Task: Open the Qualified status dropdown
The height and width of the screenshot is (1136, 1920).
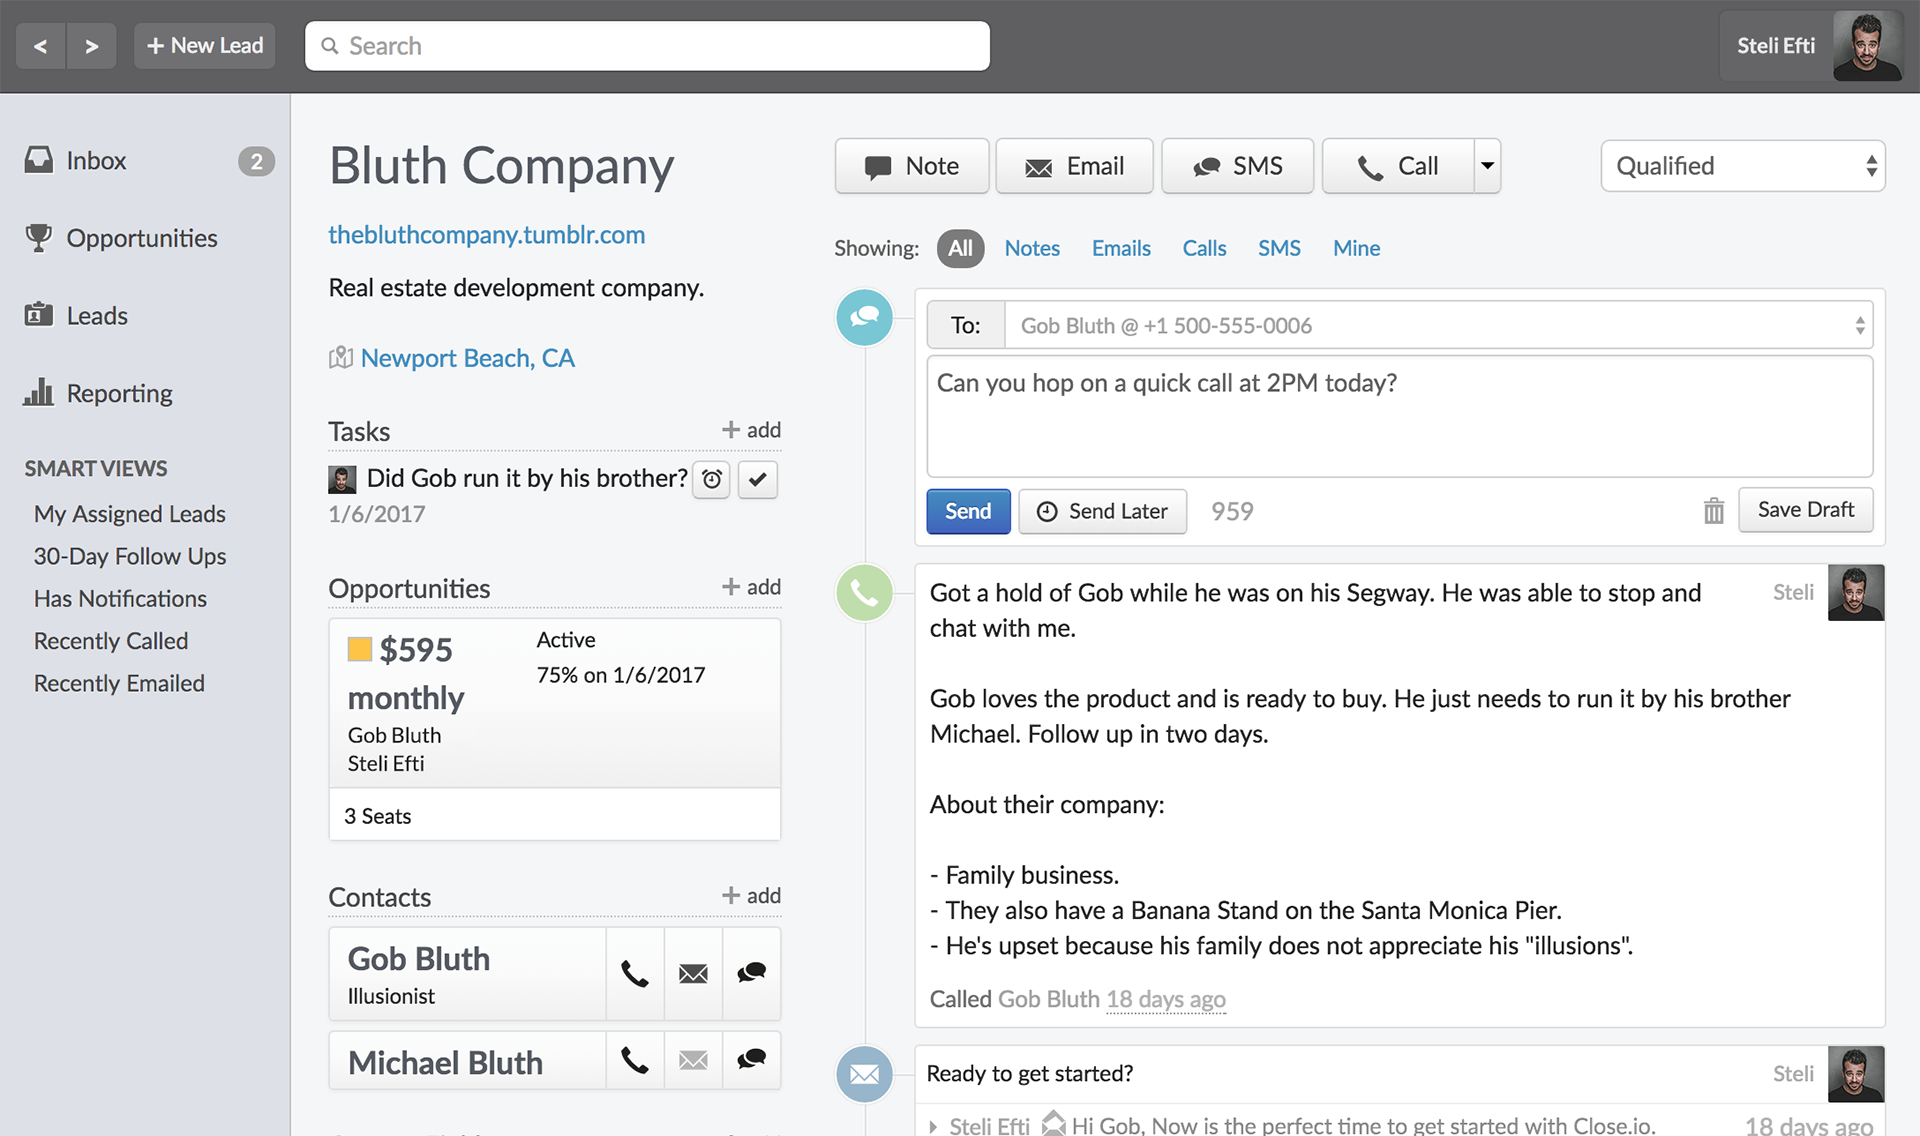Action: point(1742,166)
